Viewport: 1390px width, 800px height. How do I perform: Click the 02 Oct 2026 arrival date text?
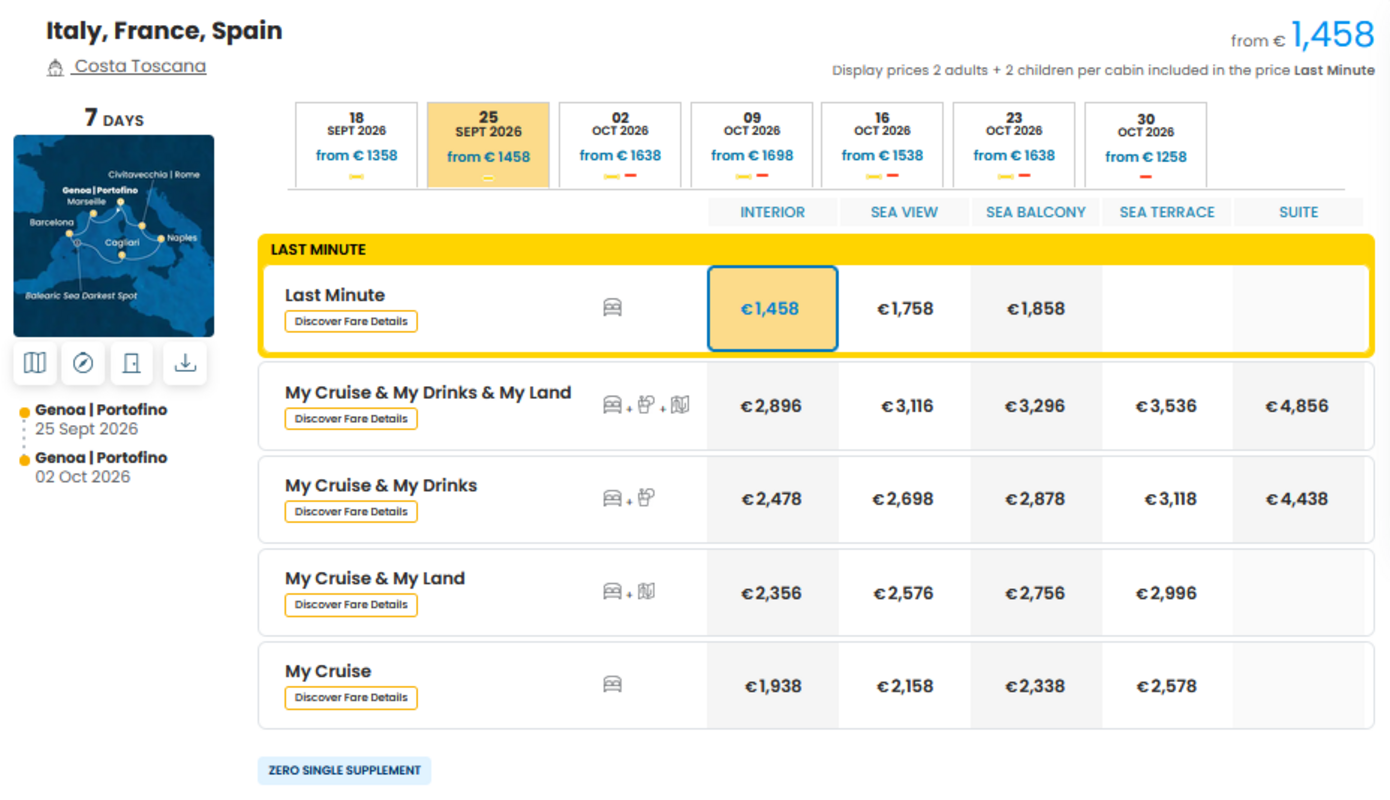[x=83, y=477]
